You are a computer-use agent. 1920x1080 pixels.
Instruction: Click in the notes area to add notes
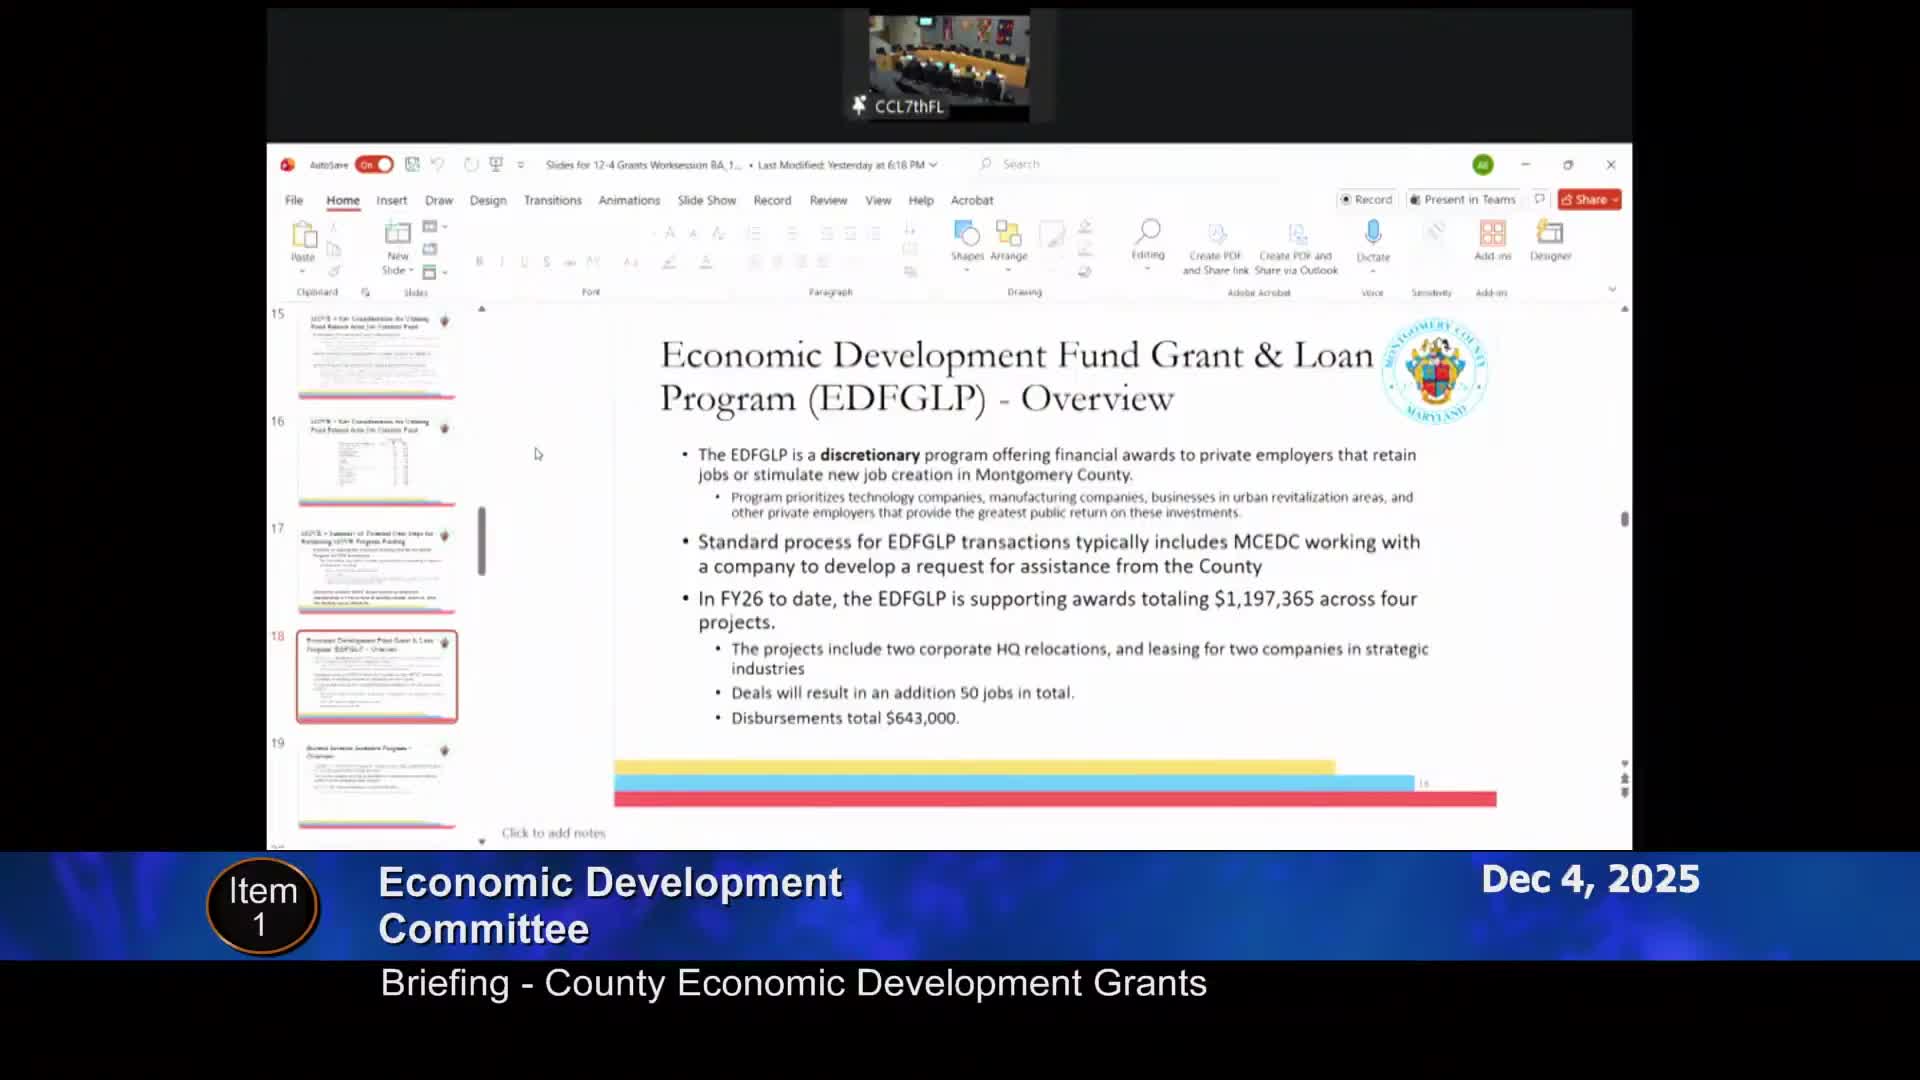pyautogui.click(x=553, y=831)
